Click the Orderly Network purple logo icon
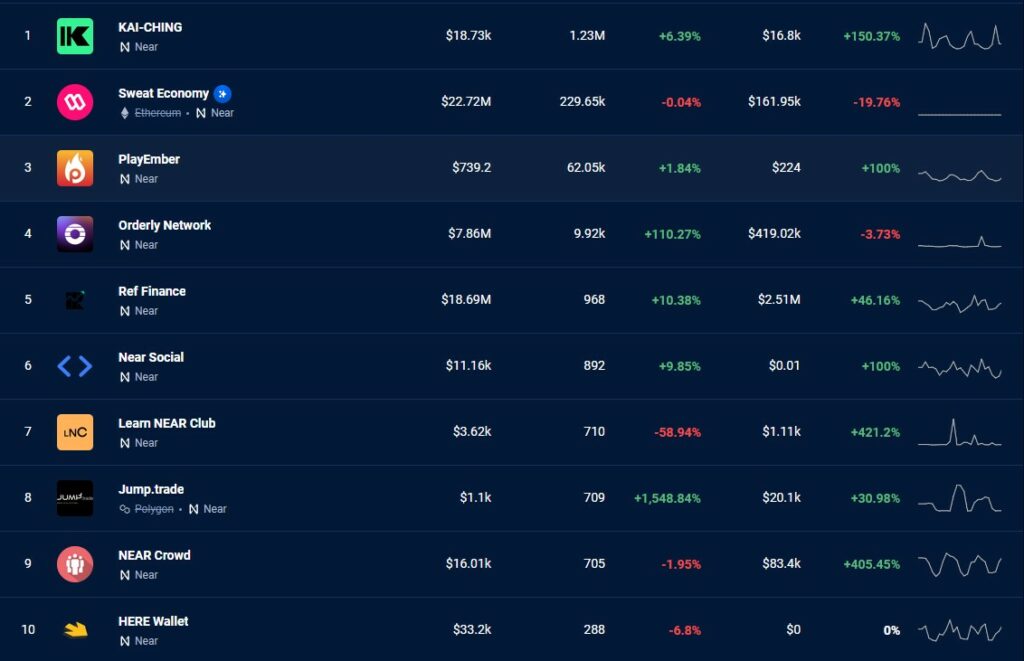This screenshot has width=1024, height=661. click(75, 234)
